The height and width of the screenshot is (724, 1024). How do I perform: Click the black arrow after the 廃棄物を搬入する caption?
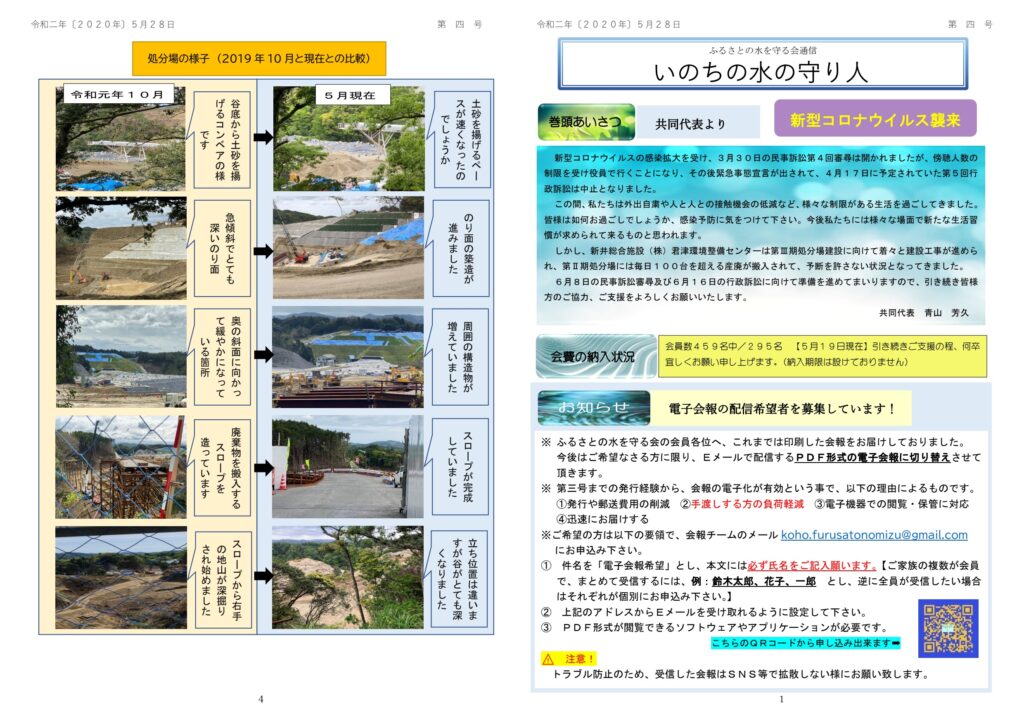(x=263, y=467)
